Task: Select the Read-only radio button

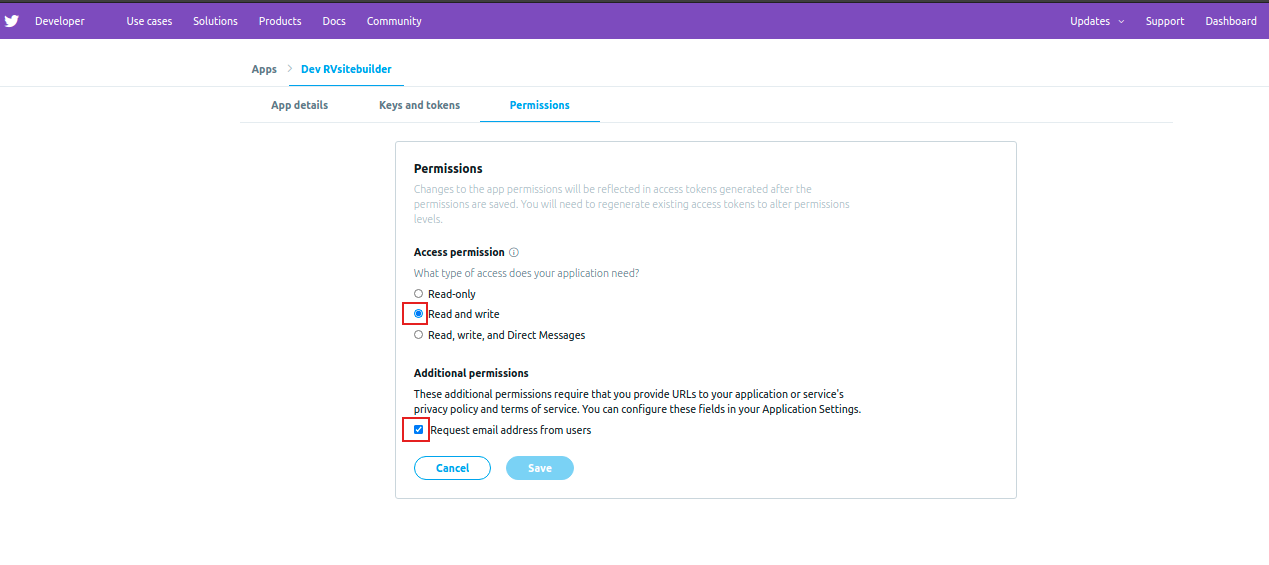Action: click(x=419, y=294)
